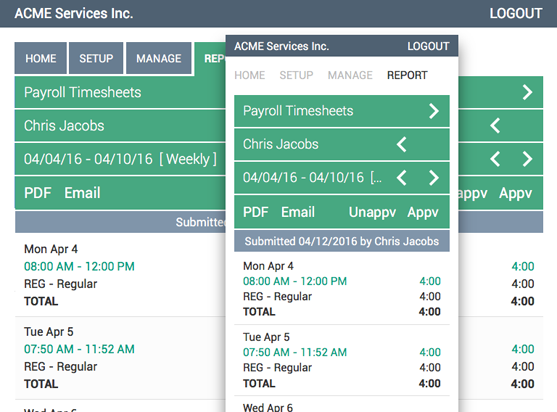Click LOGOUT in the front panel header
Viewport: 557px width, 412px height.
click(x=428, y=46)
